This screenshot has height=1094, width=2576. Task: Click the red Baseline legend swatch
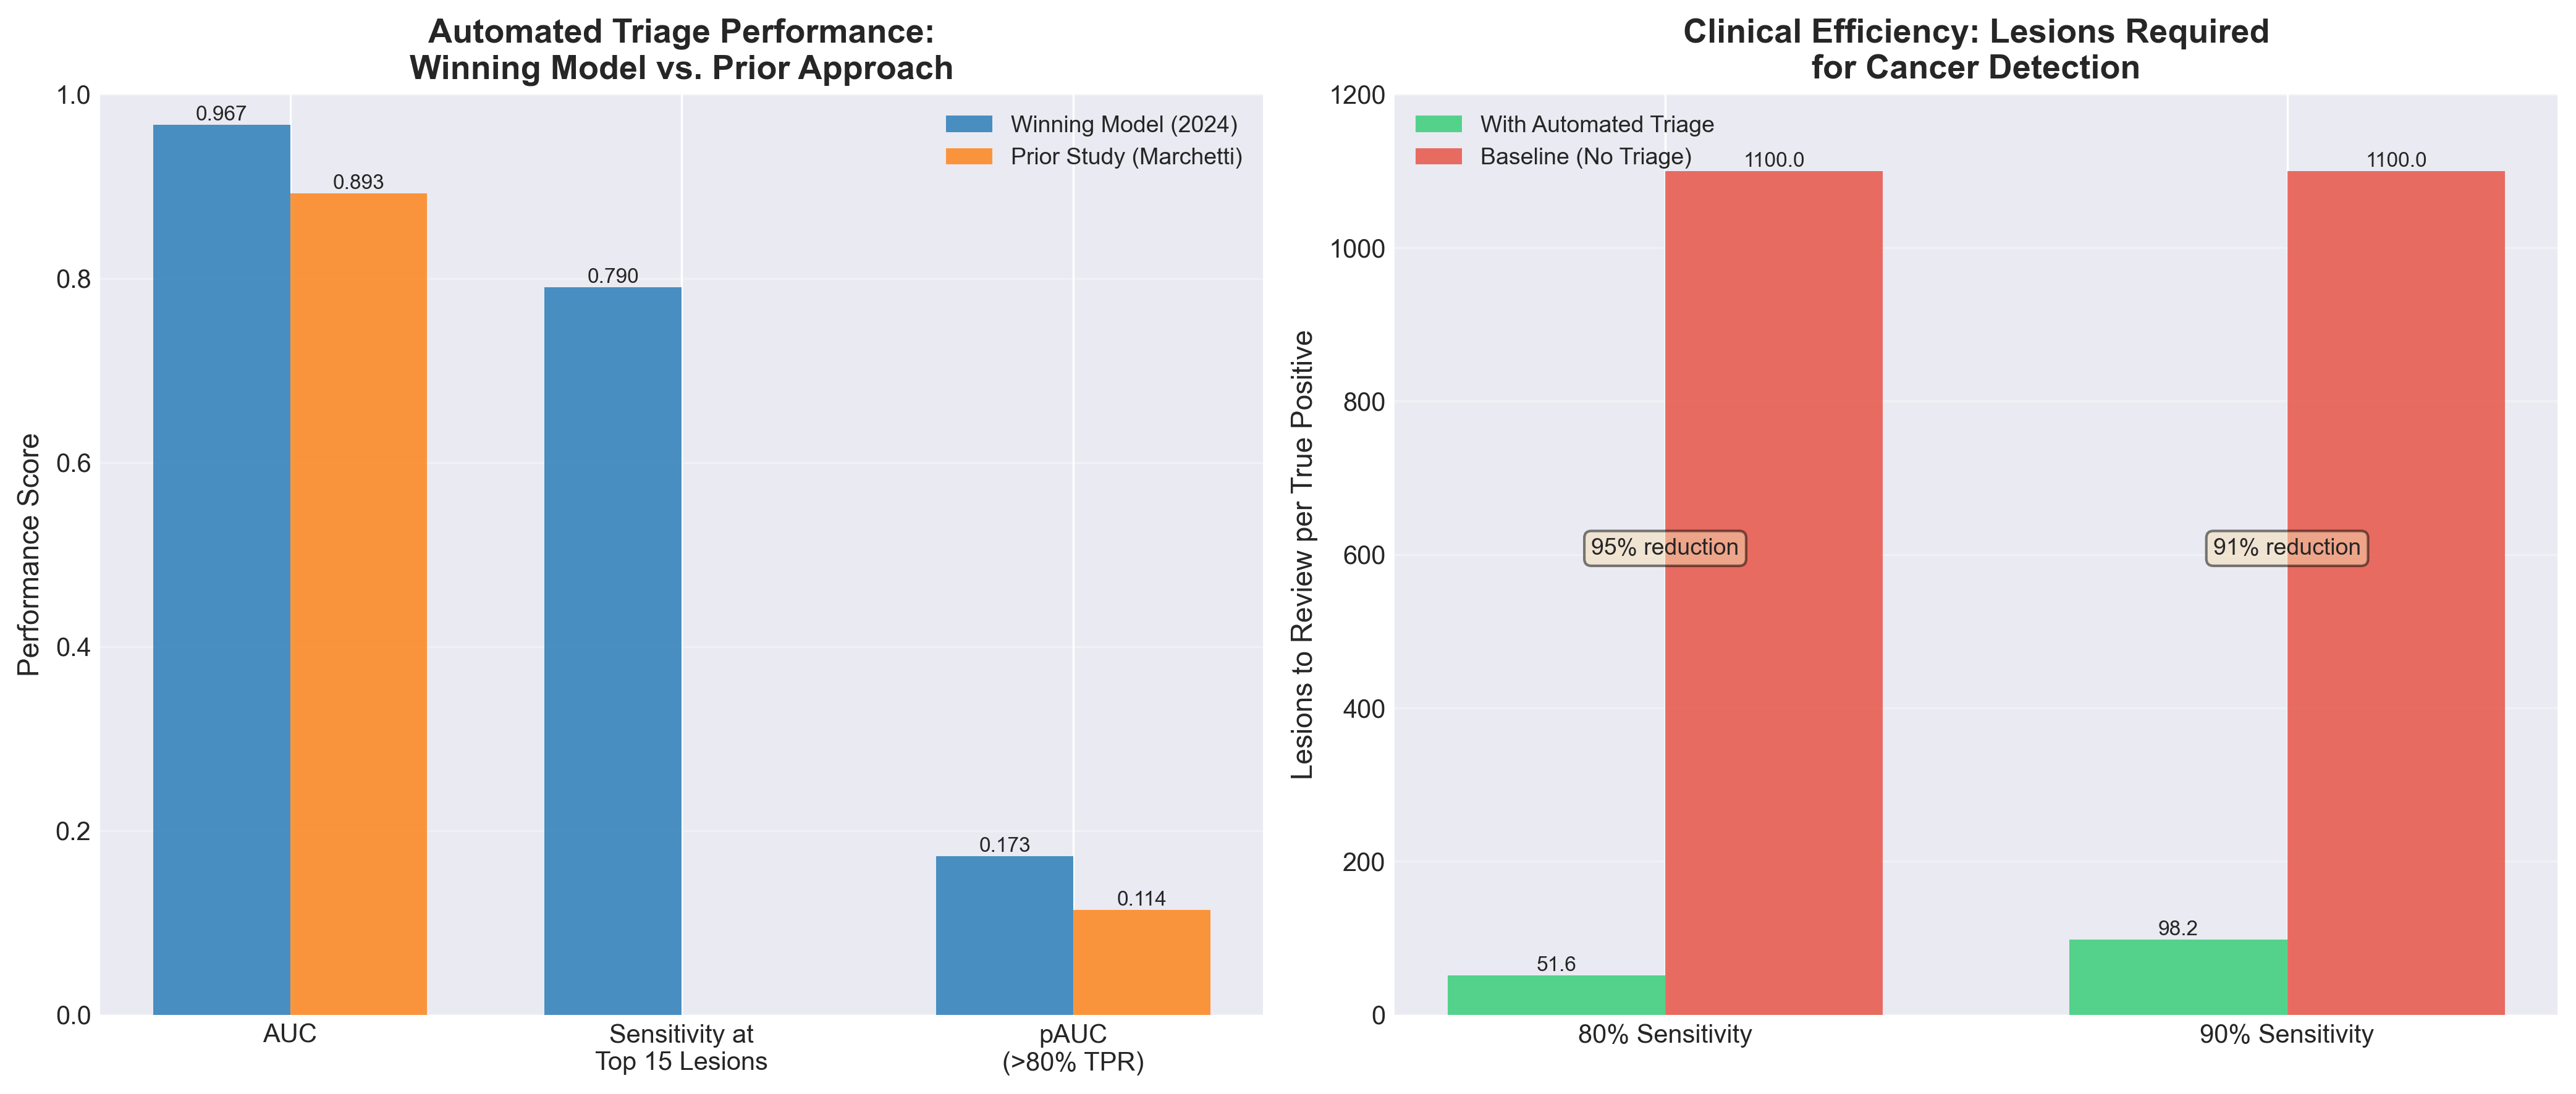coord(1438,156)
